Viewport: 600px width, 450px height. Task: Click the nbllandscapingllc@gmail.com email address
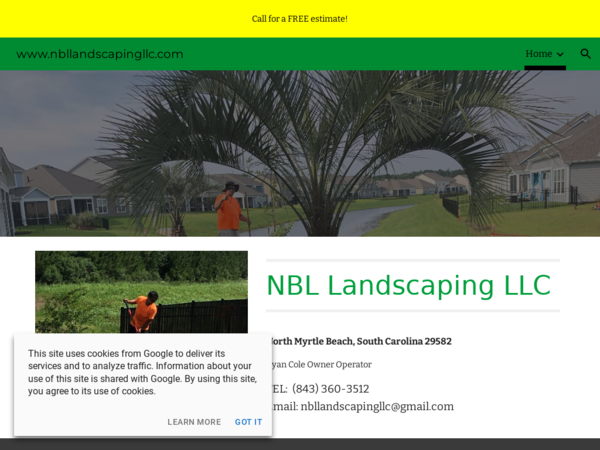coord(377,406)
